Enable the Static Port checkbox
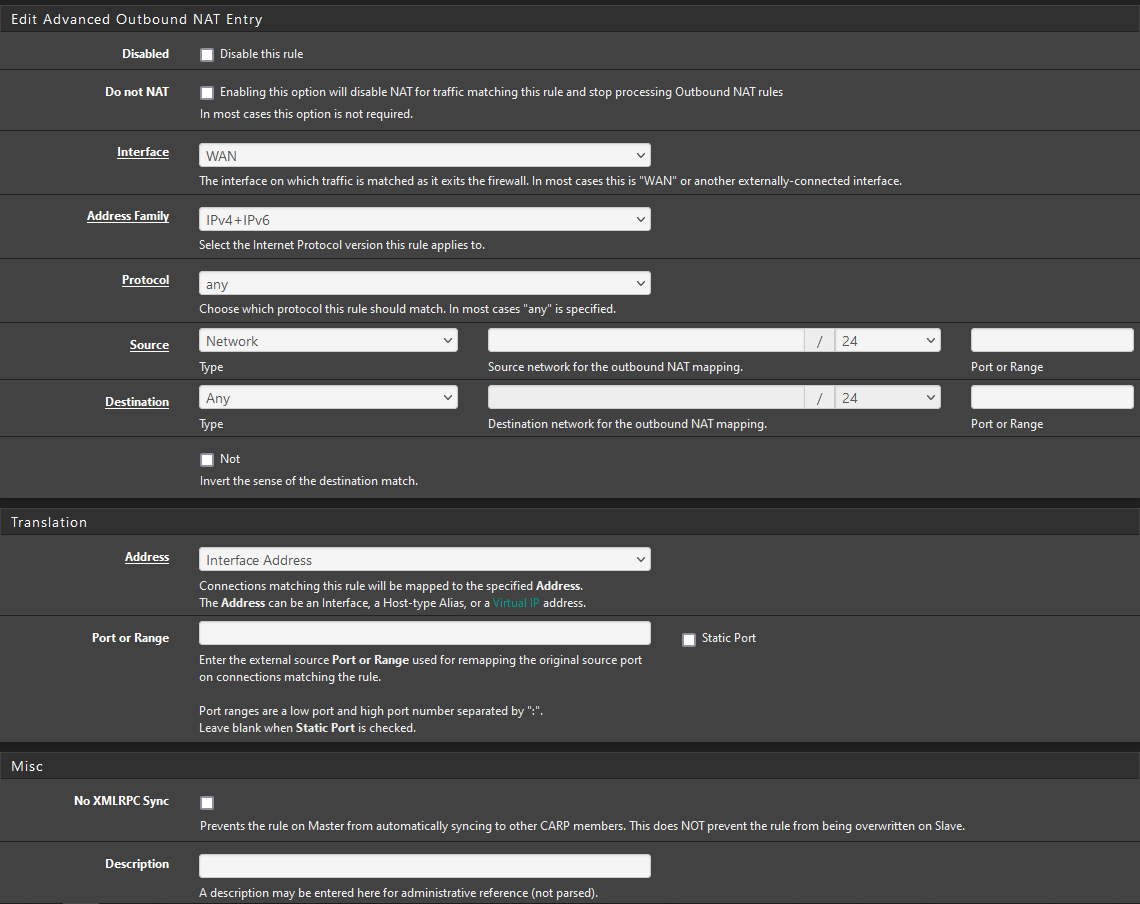 689,639
